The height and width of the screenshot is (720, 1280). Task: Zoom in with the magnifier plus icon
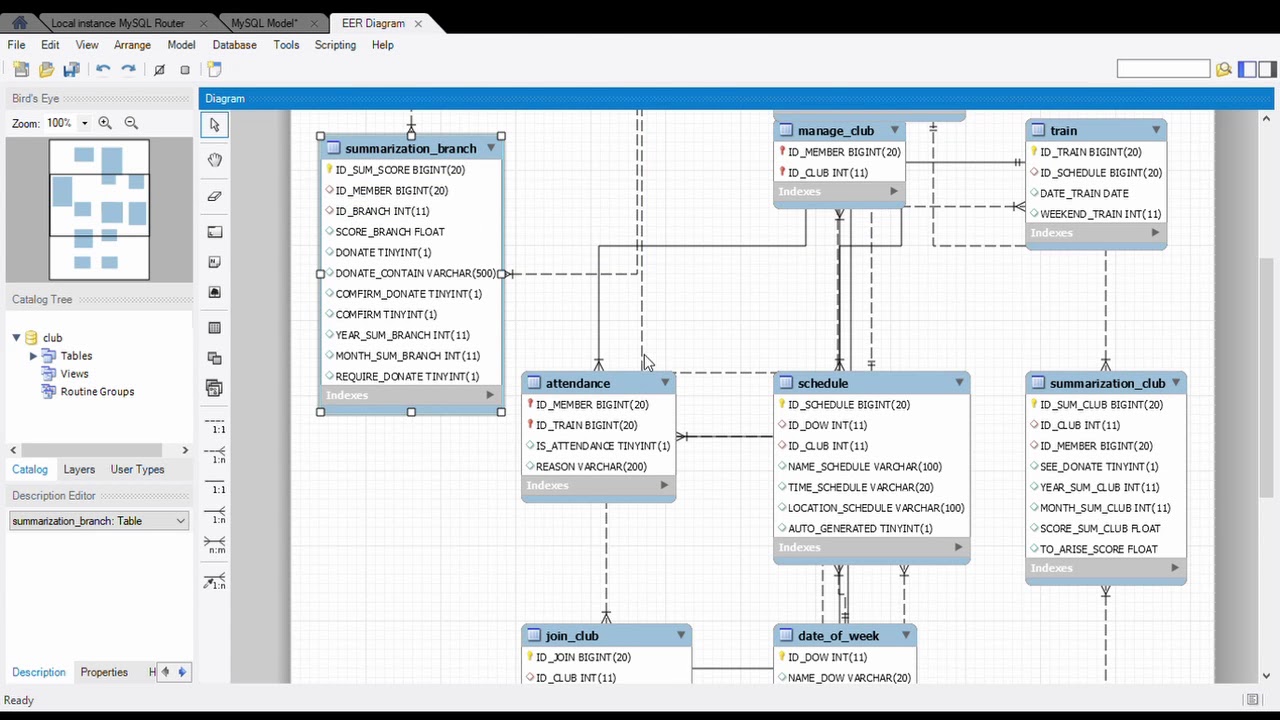tap(105, 123)
